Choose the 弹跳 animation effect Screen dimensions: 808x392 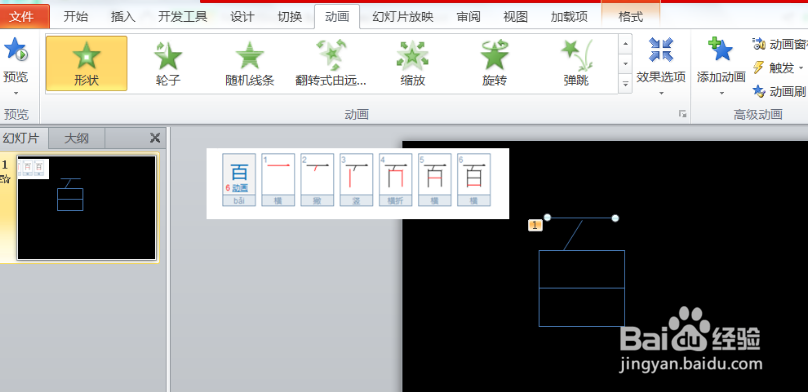tap(576, 63)
